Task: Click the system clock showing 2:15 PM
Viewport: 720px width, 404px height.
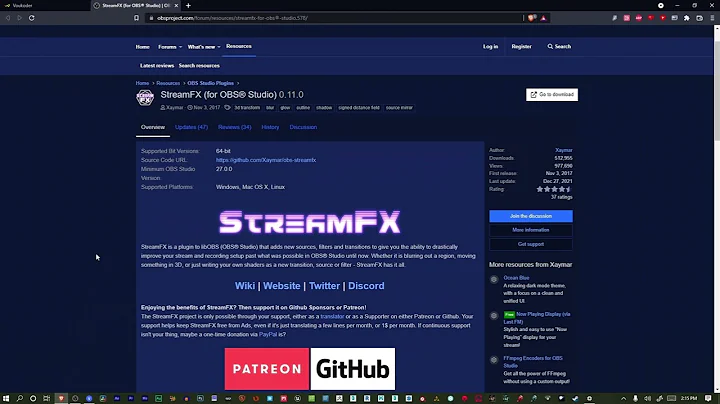Action: point(689,398)
